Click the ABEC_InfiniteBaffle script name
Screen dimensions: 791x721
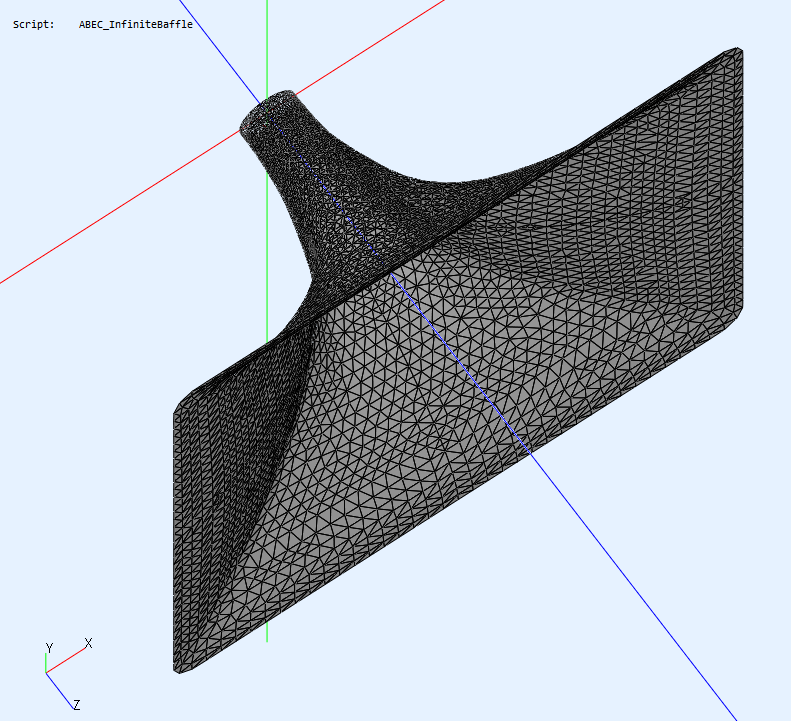(136, 24)
